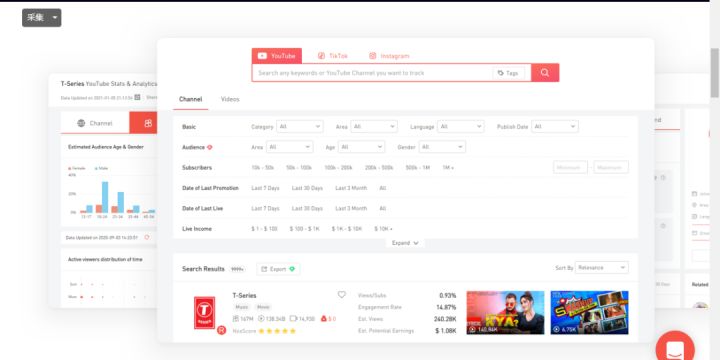The image size is (720, 360).
Task: Select Last 7 Days for last promotion
Action: pyautogui.click(x=265, y=188)
